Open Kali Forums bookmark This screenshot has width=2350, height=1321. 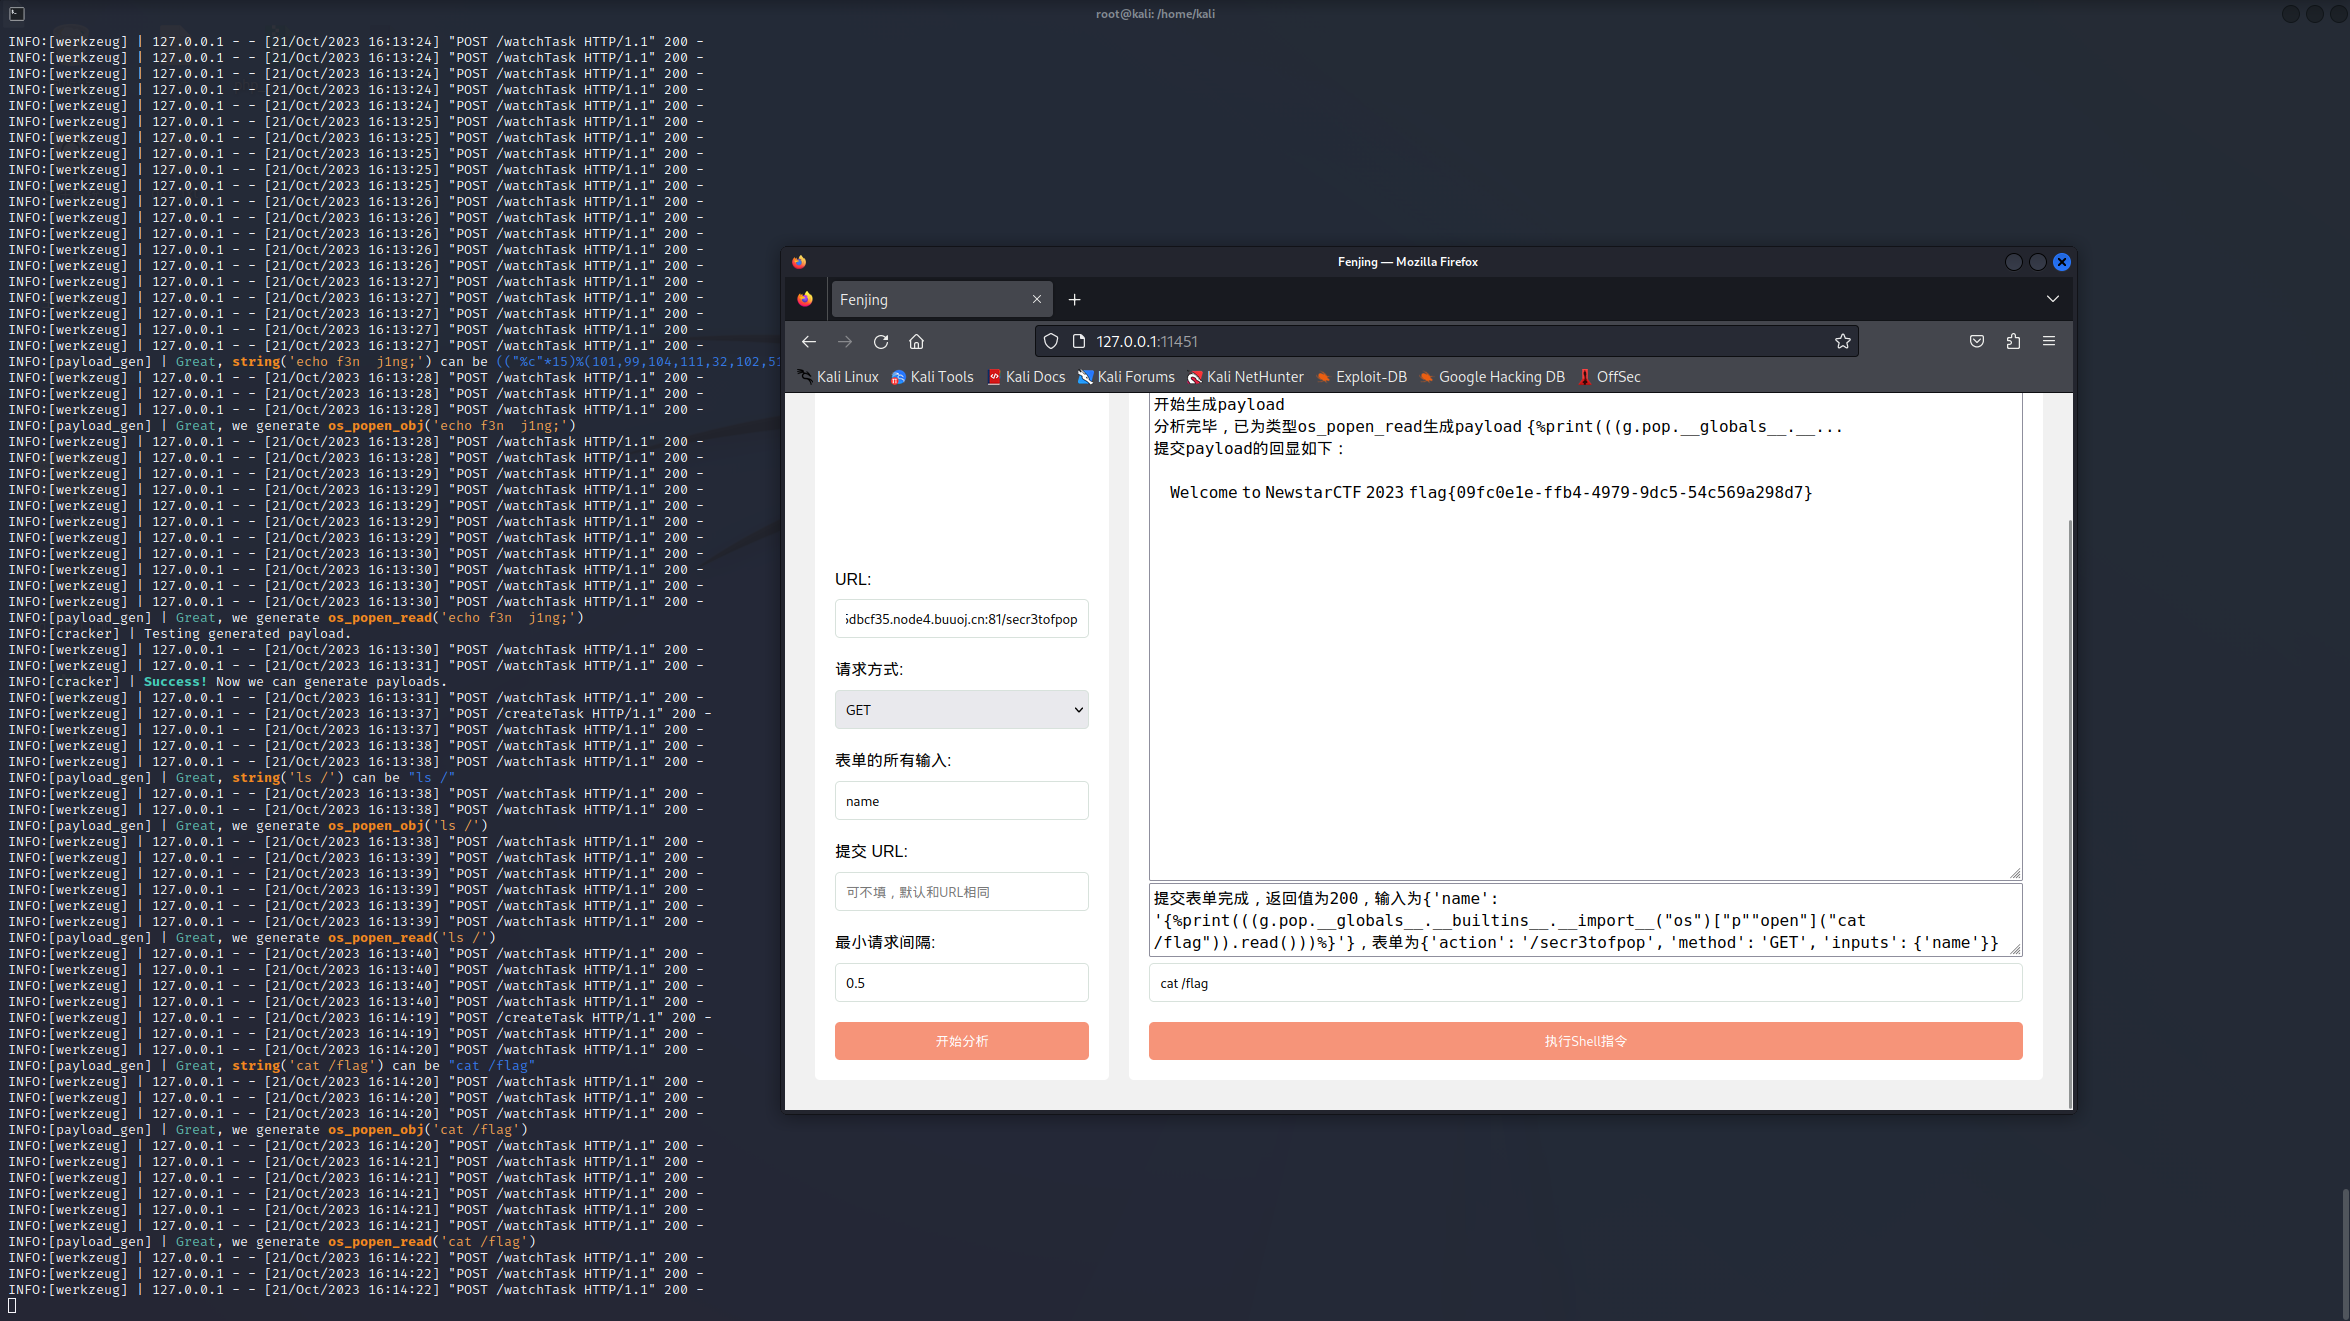1126,377
